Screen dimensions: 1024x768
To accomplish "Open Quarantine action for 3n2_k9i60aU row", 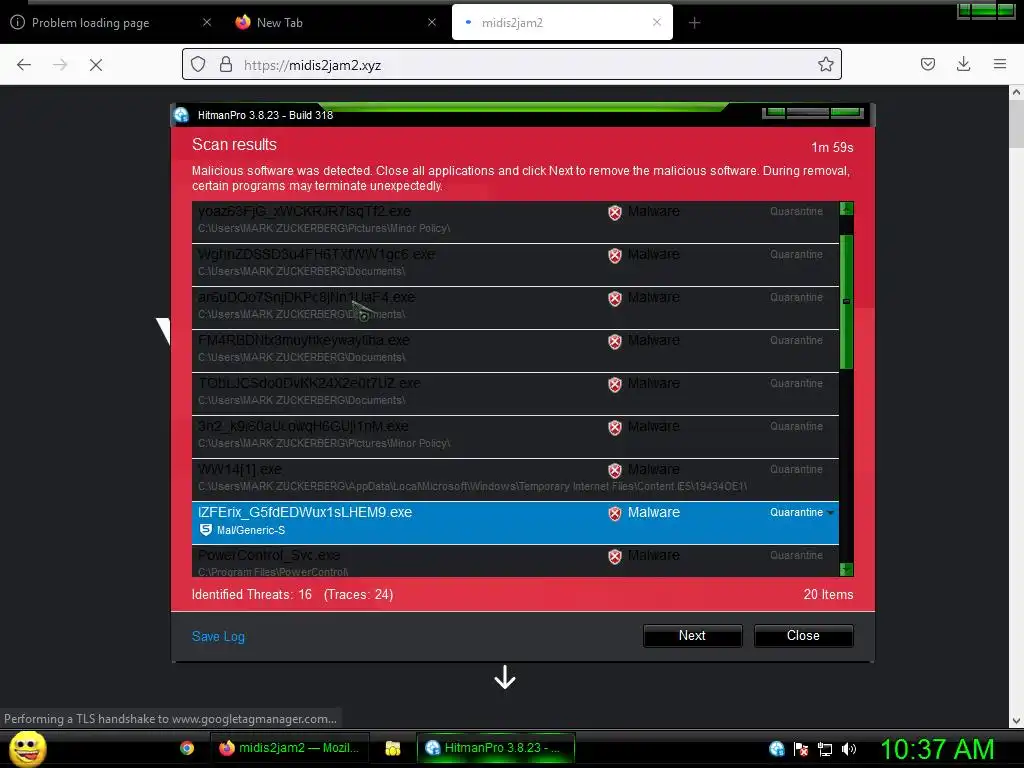I will (796, 427).
